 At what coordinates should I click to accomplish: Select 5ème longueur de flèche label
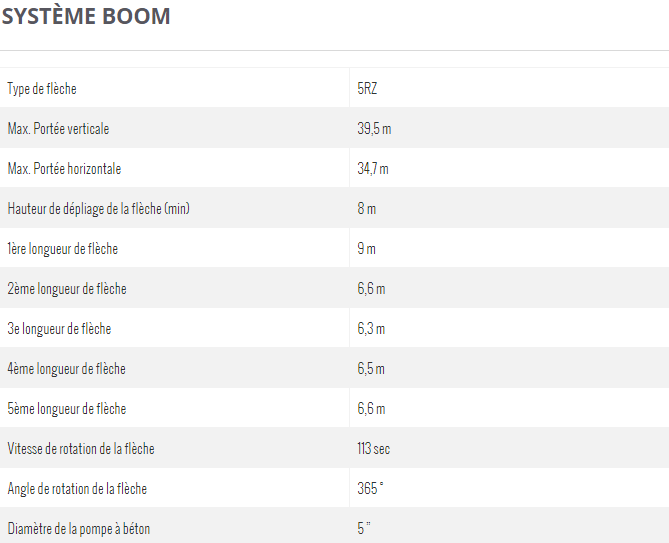[x=66, y=409]
